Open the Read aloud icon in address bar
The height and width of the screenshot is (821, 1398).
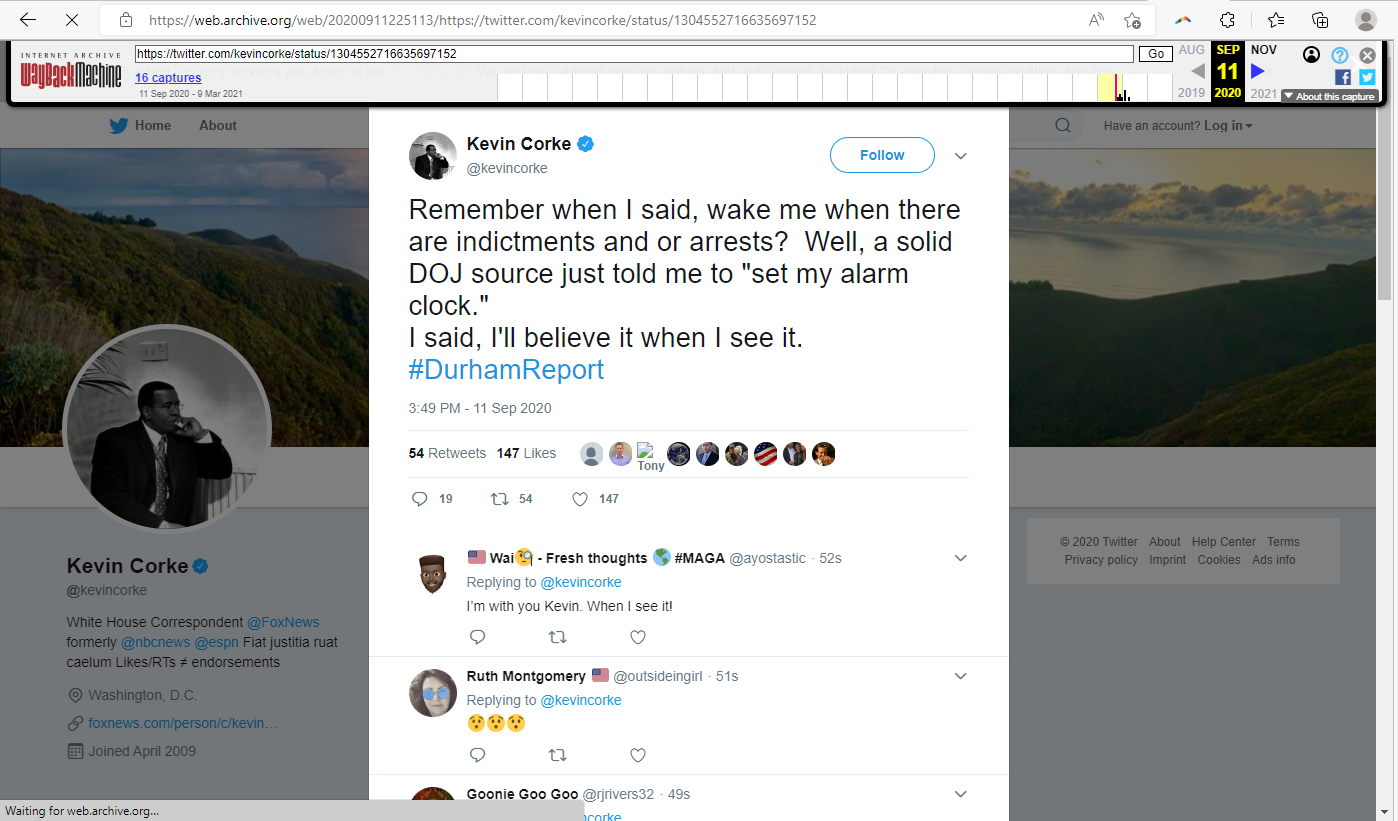click(x=1096, y=20)
